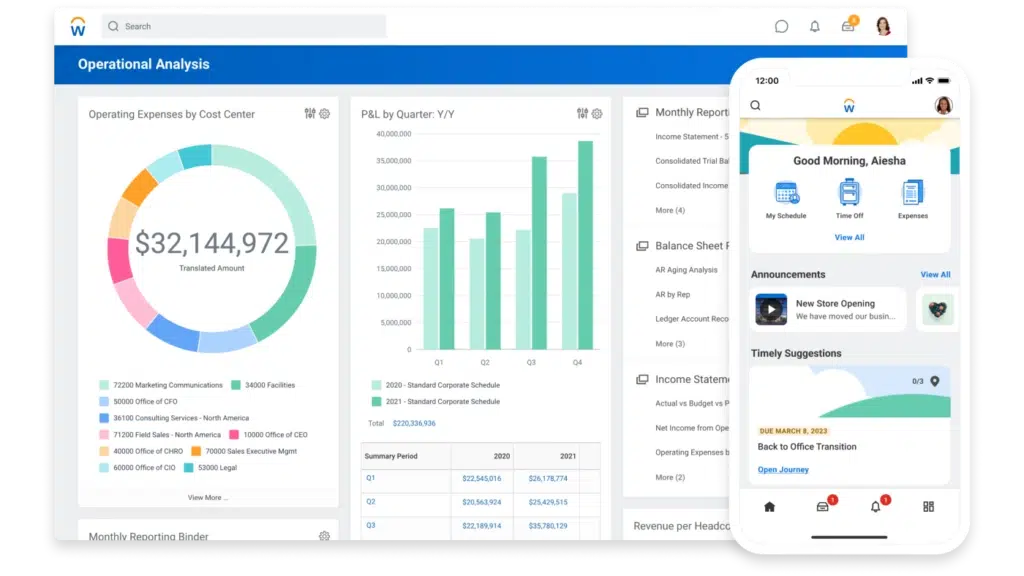
Task: Open the notifications bell in desktop header
Action: coord(815,27)
